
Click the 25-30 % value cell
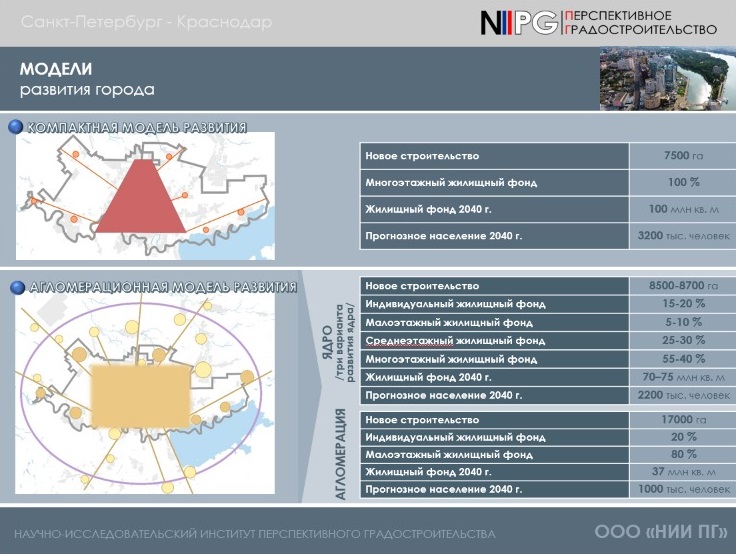click(x=683, y=340)
